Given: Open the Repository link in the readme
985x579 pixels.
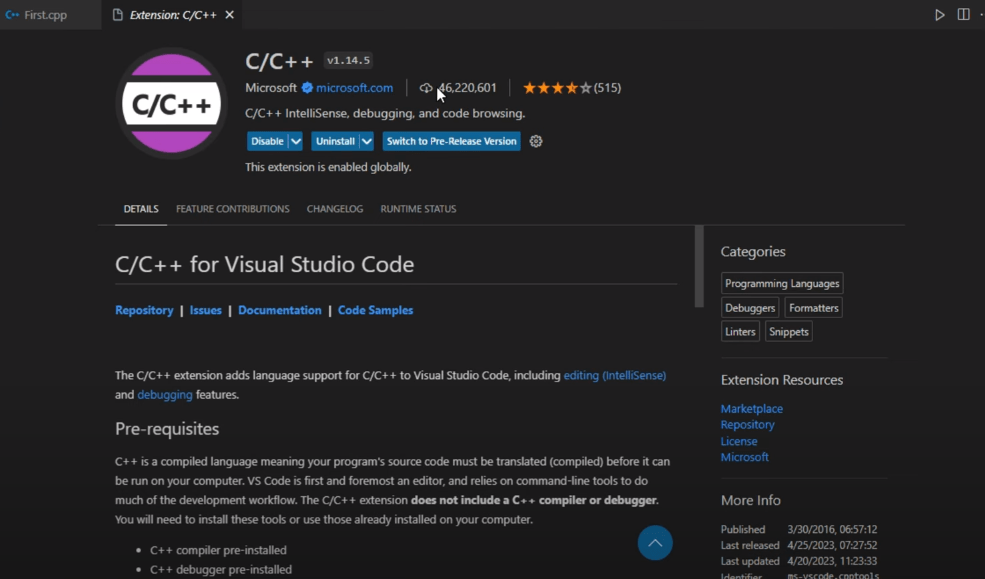Looking at the screenshot, I should tap(144, 310).
